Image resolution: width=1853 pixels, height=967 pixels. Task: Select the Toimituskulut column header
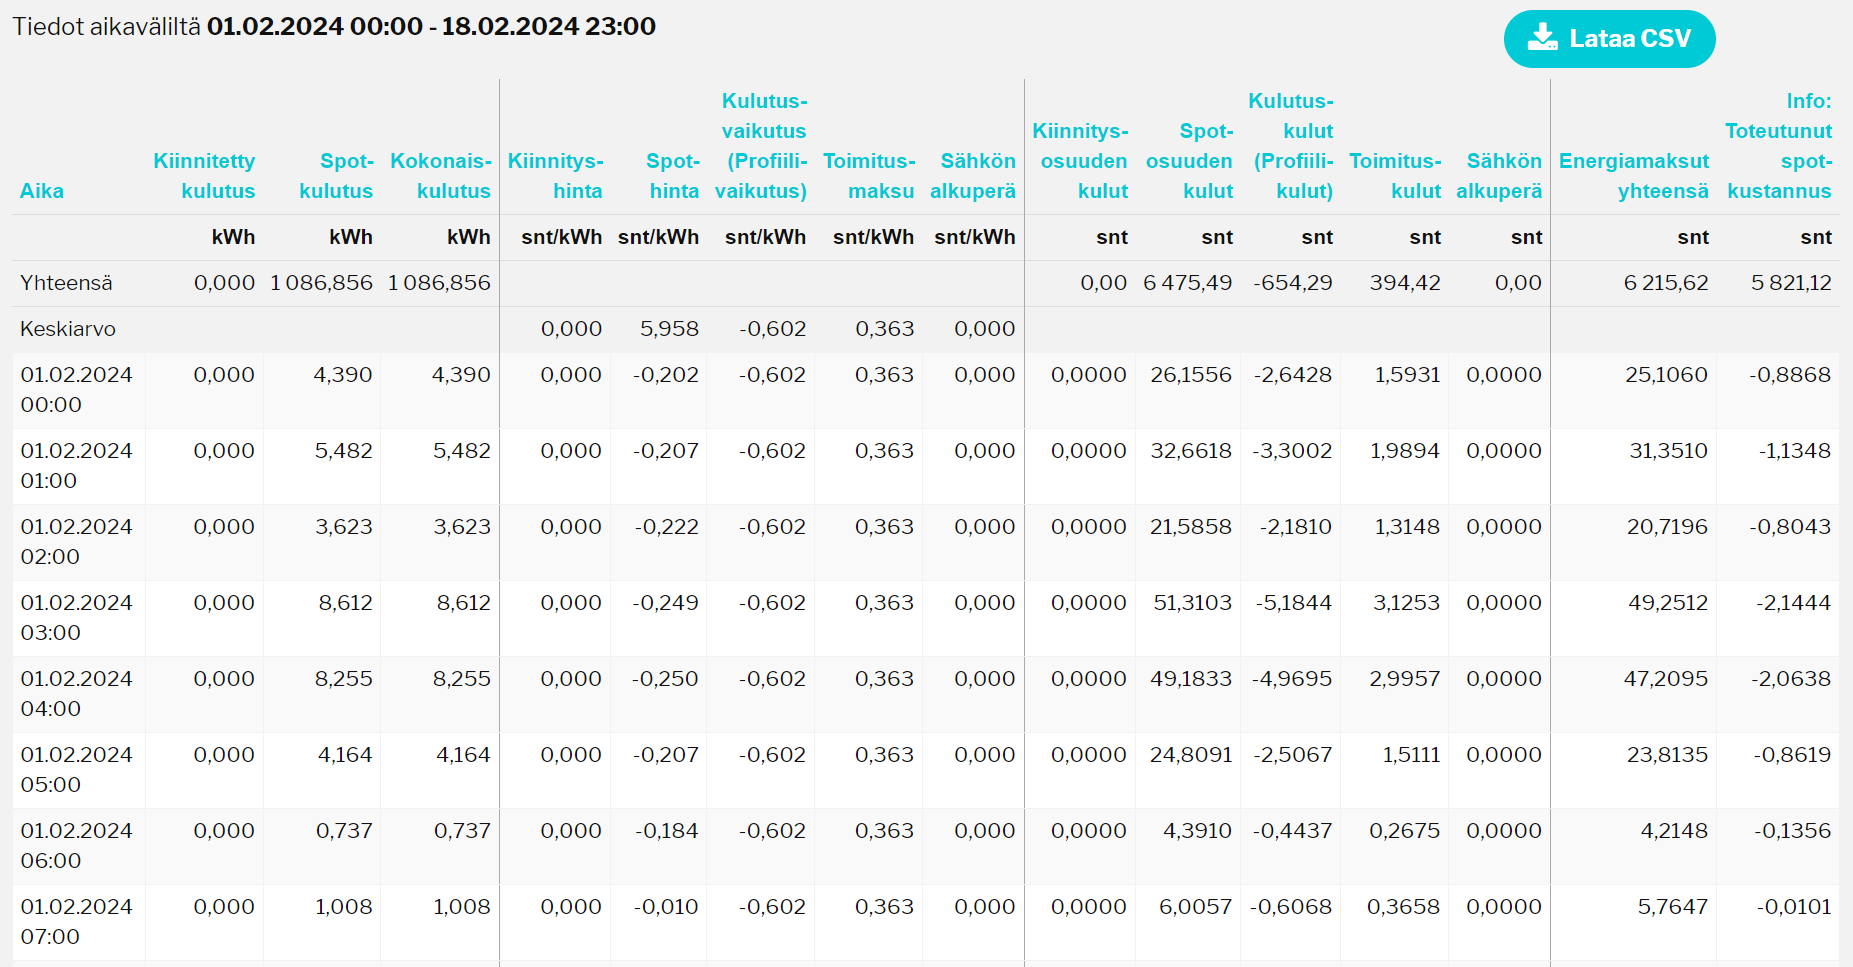click(1396, 176)
